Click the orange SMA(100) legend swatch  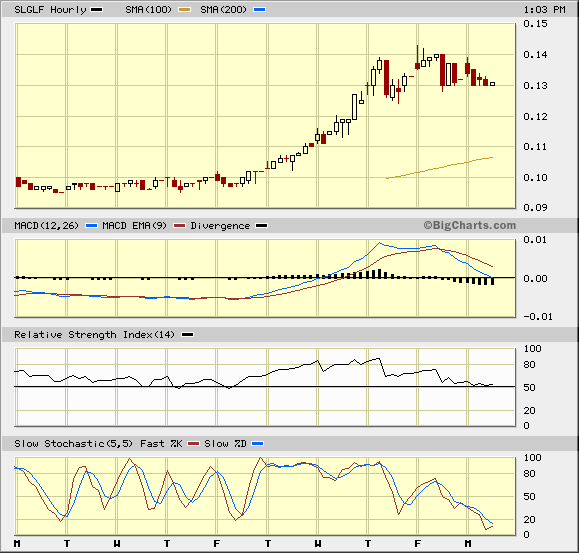coord(185,10)
